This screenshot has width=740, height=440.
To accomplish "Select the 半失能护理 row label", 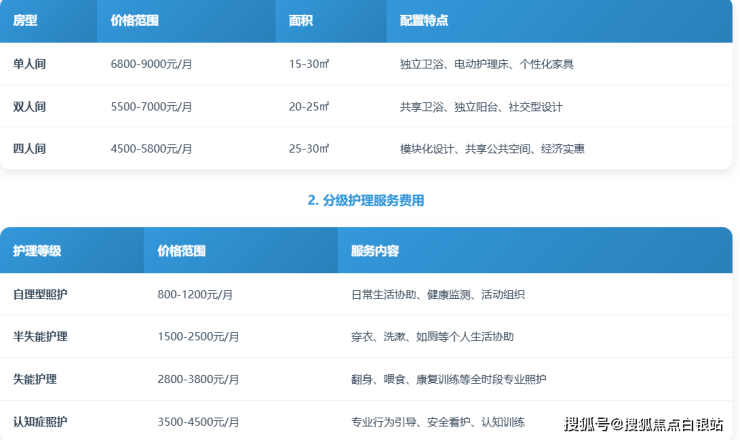I will point(40,337).
